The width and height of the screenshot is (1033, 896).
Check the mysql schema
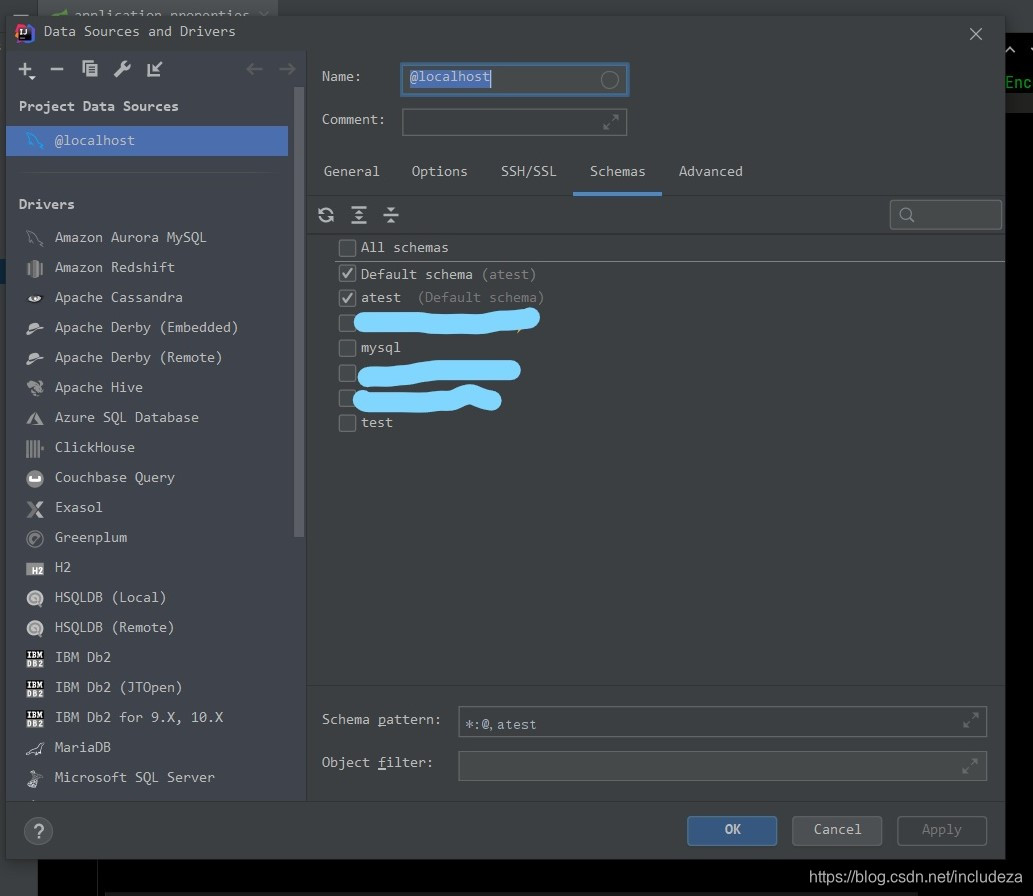coord(346,347)
